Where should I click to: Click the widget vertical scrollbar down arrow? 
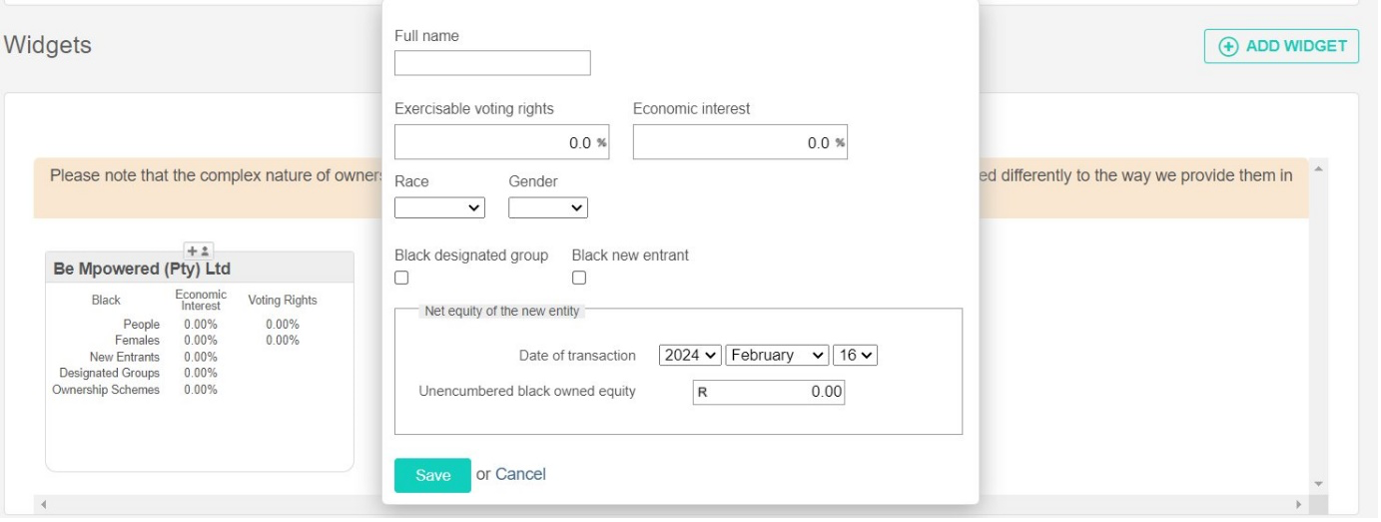(x=1318, y=484)
